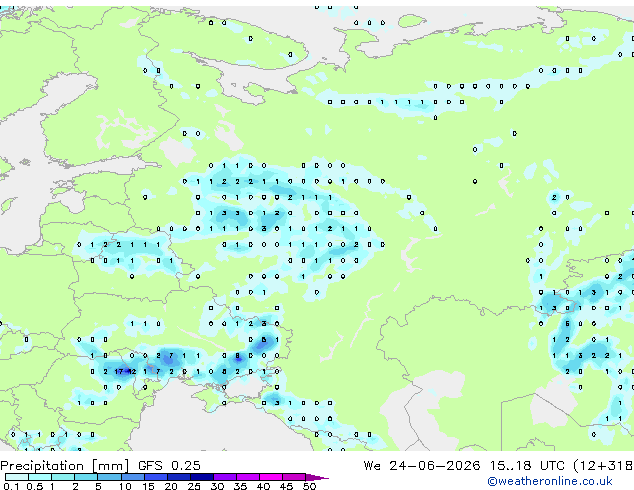Click the legend label '10'
Image resolution: width=634 pixels, height=490 pixels.
125,486
